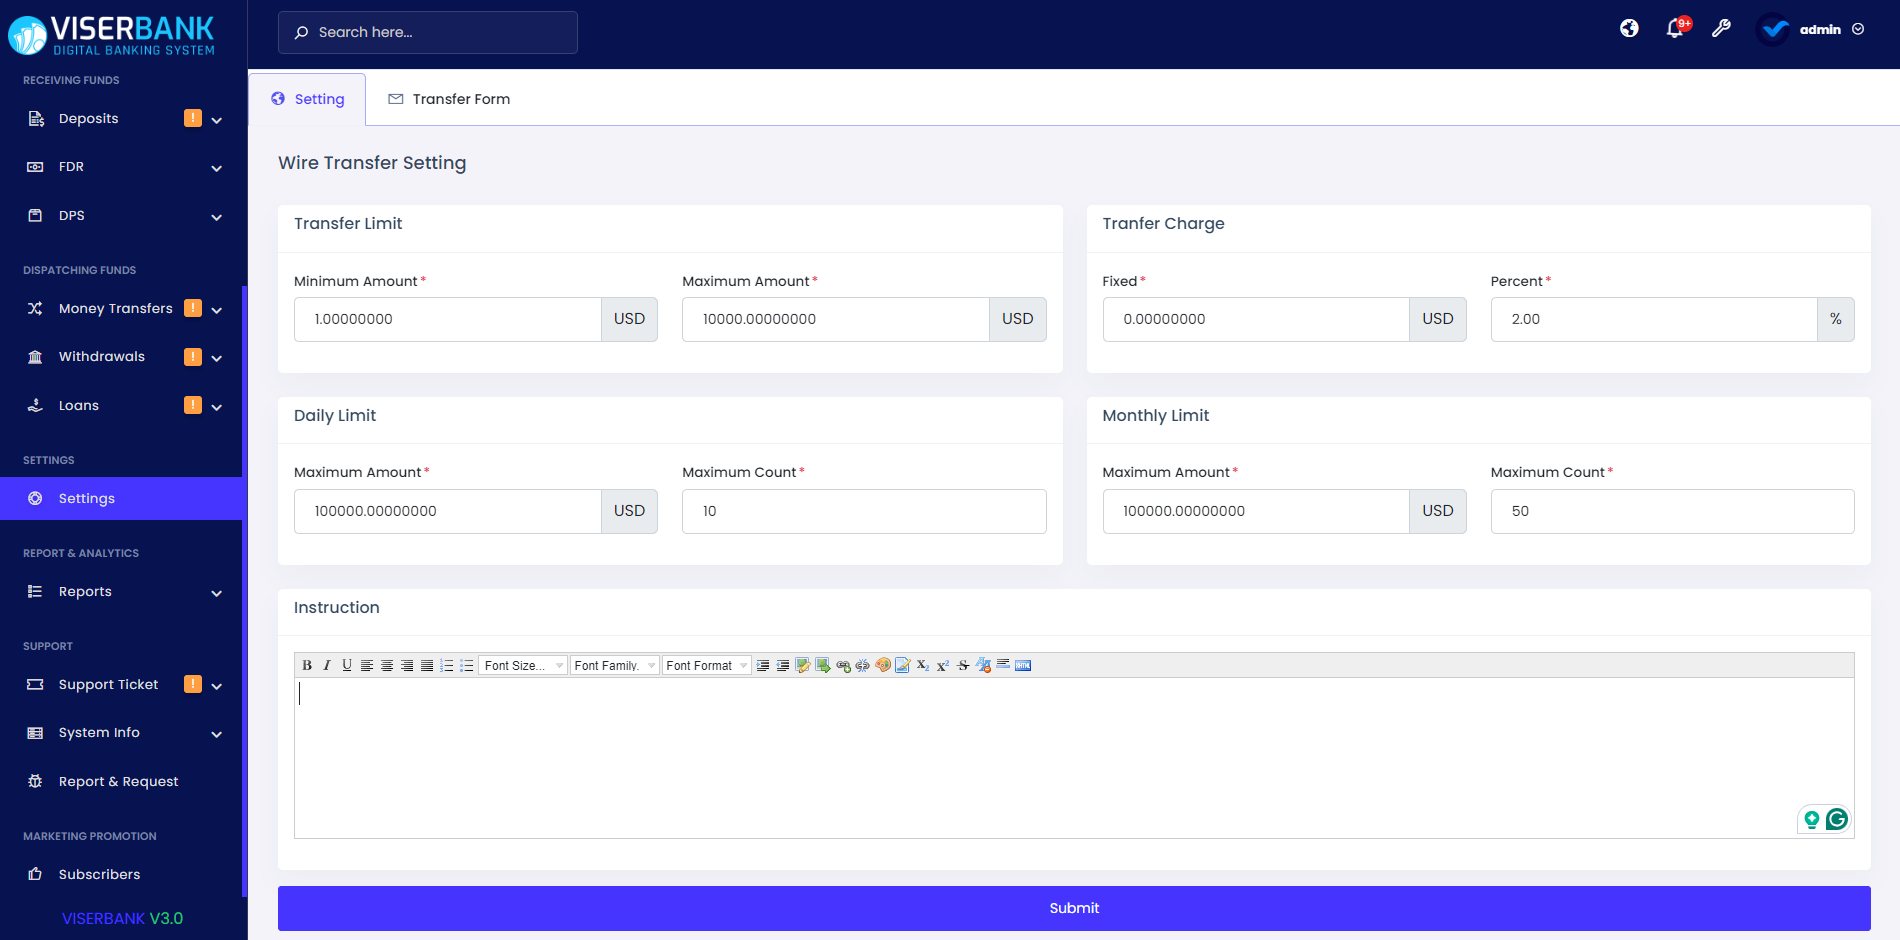Open the Font Format dropdown
The width and height of the screenshot is (1900, 940).
tap(706, 664)
